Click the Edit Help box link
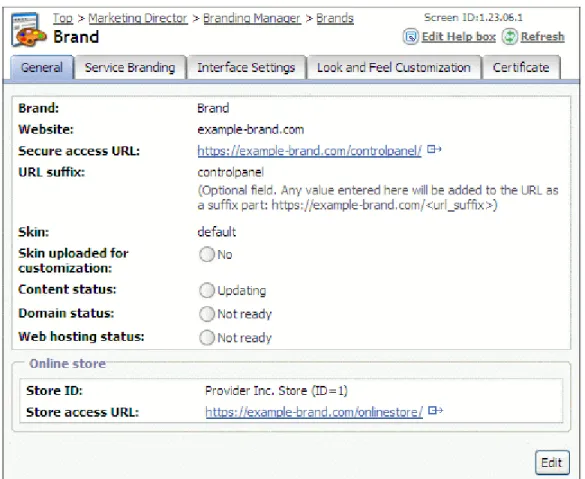This screenshot has height=479, width=585. pyautogui.click(x=459, y=37)
